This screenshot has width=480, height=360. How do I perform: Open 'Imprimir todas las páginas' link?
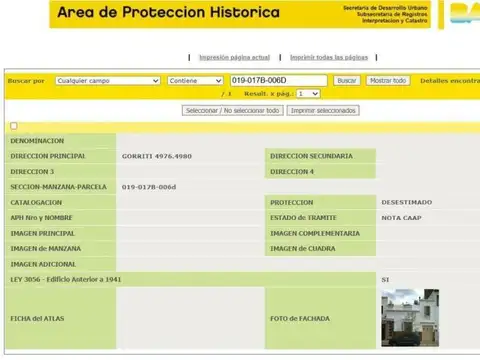coord(329,57)
